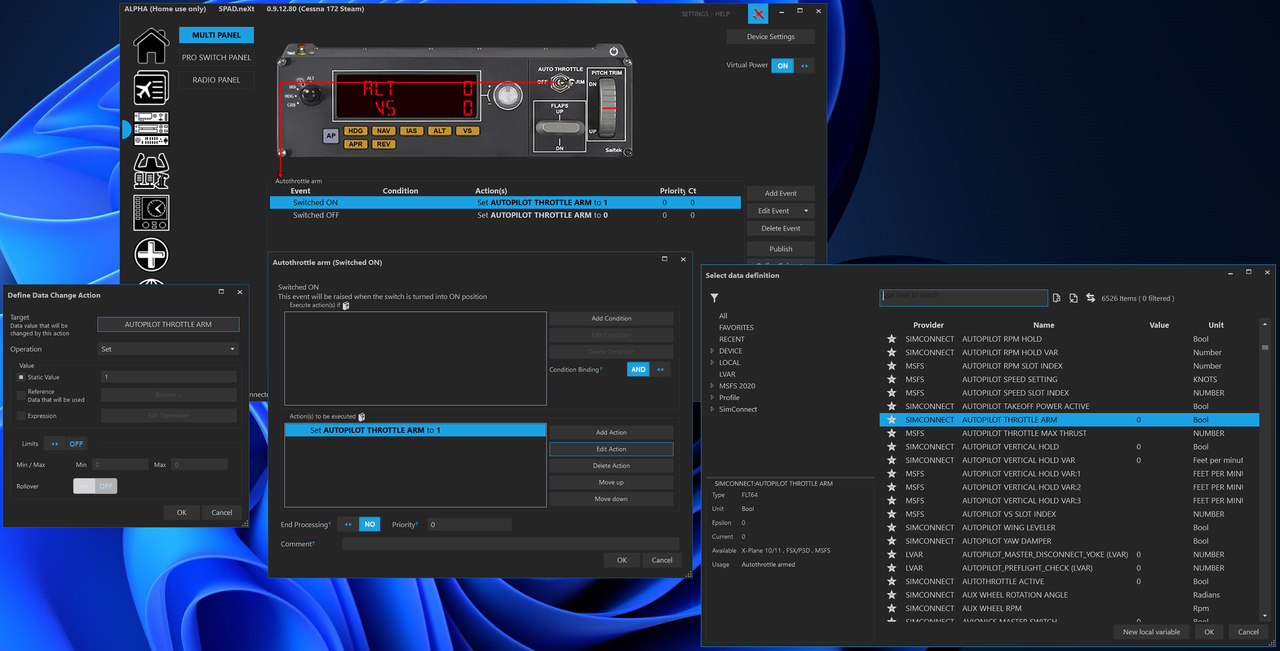Expand the Profile tree node
The image size is (1280, 651).
coord(712,398)
